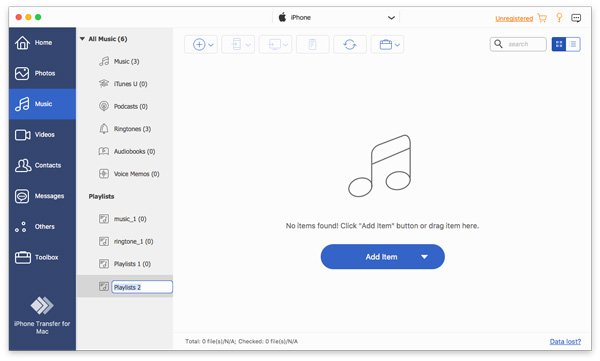This screenshot has height=361, width=600.
Task: Click the playlist icon beside Playlists 1
Action: click(104, 264)
